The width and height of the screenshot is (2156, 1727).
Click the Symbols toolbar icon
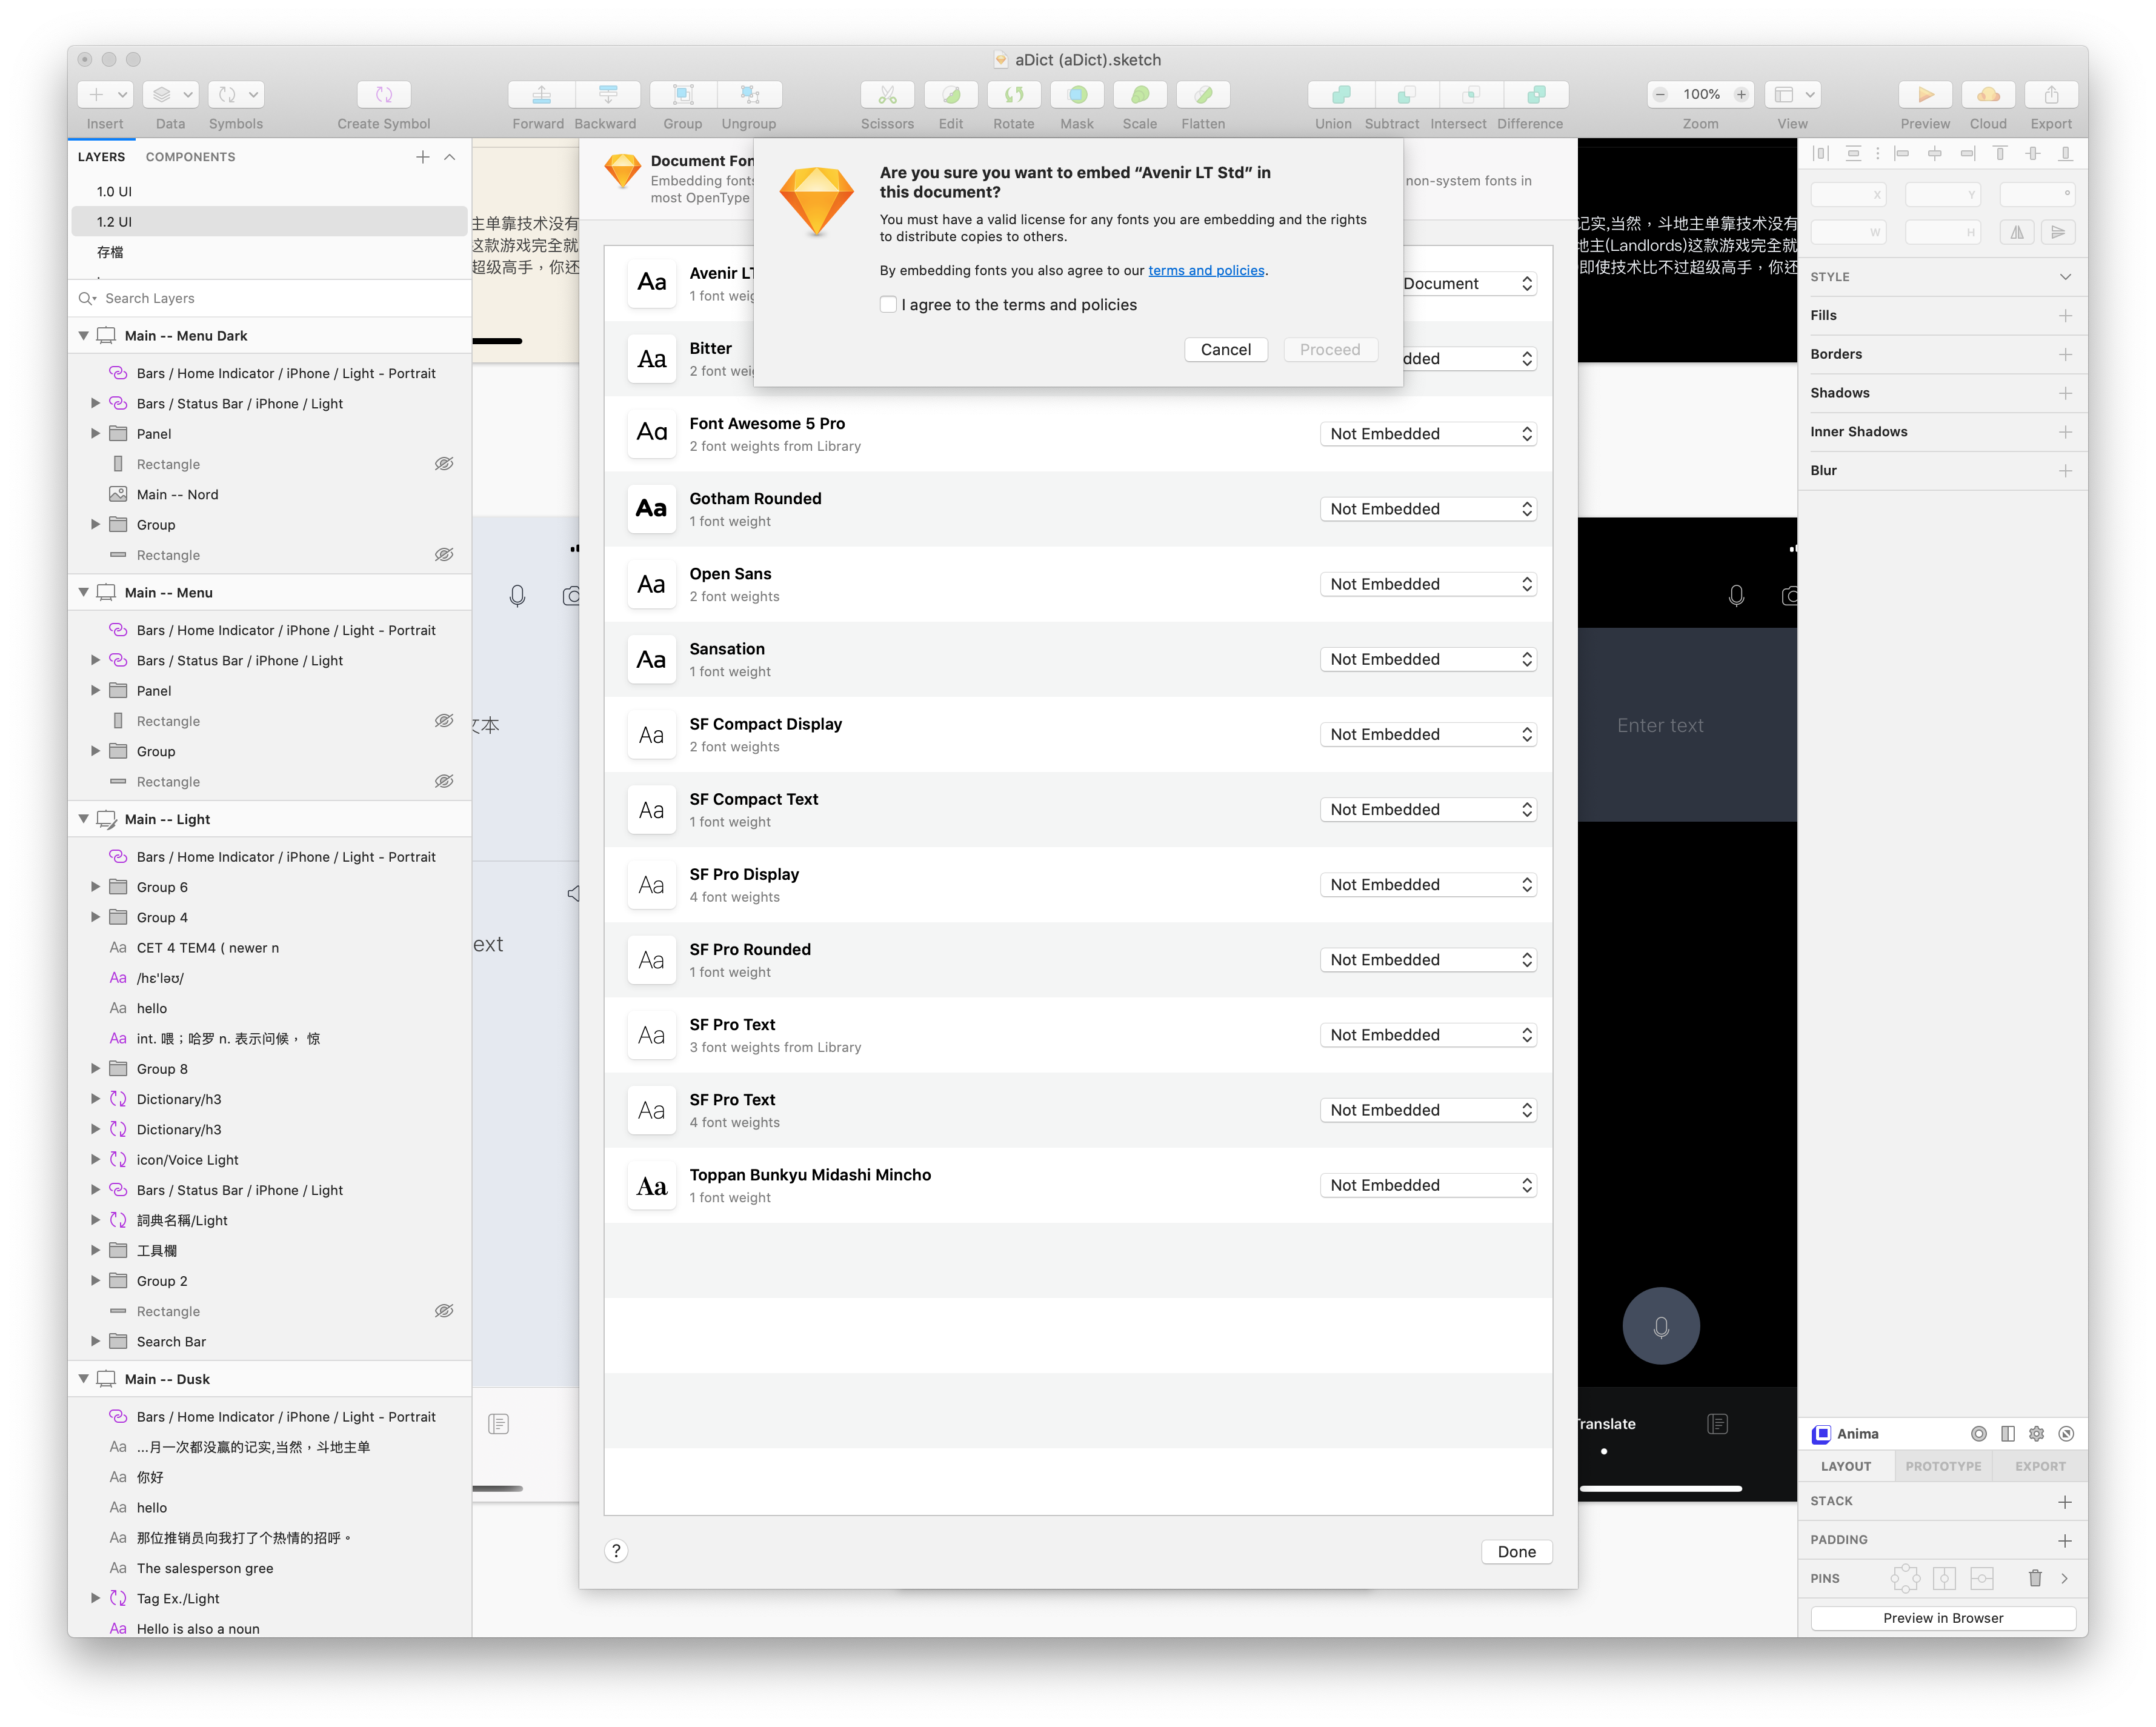click(x=236, y=95)
